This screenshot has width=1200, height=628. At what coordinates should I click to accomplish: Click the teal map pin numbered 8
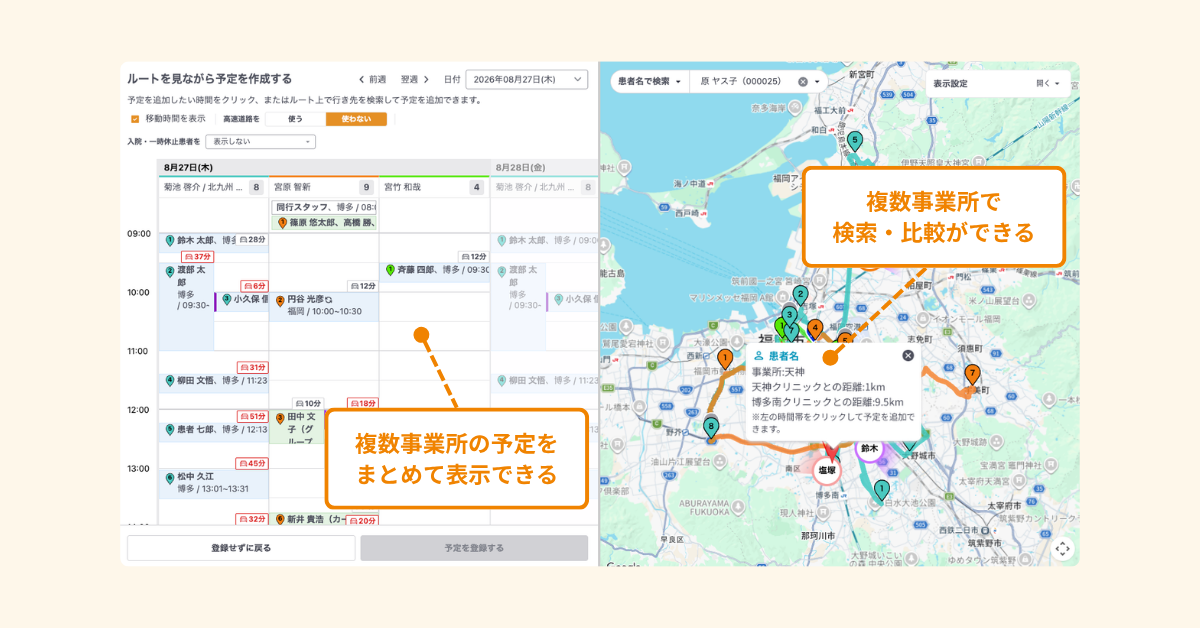click(711, 428)
